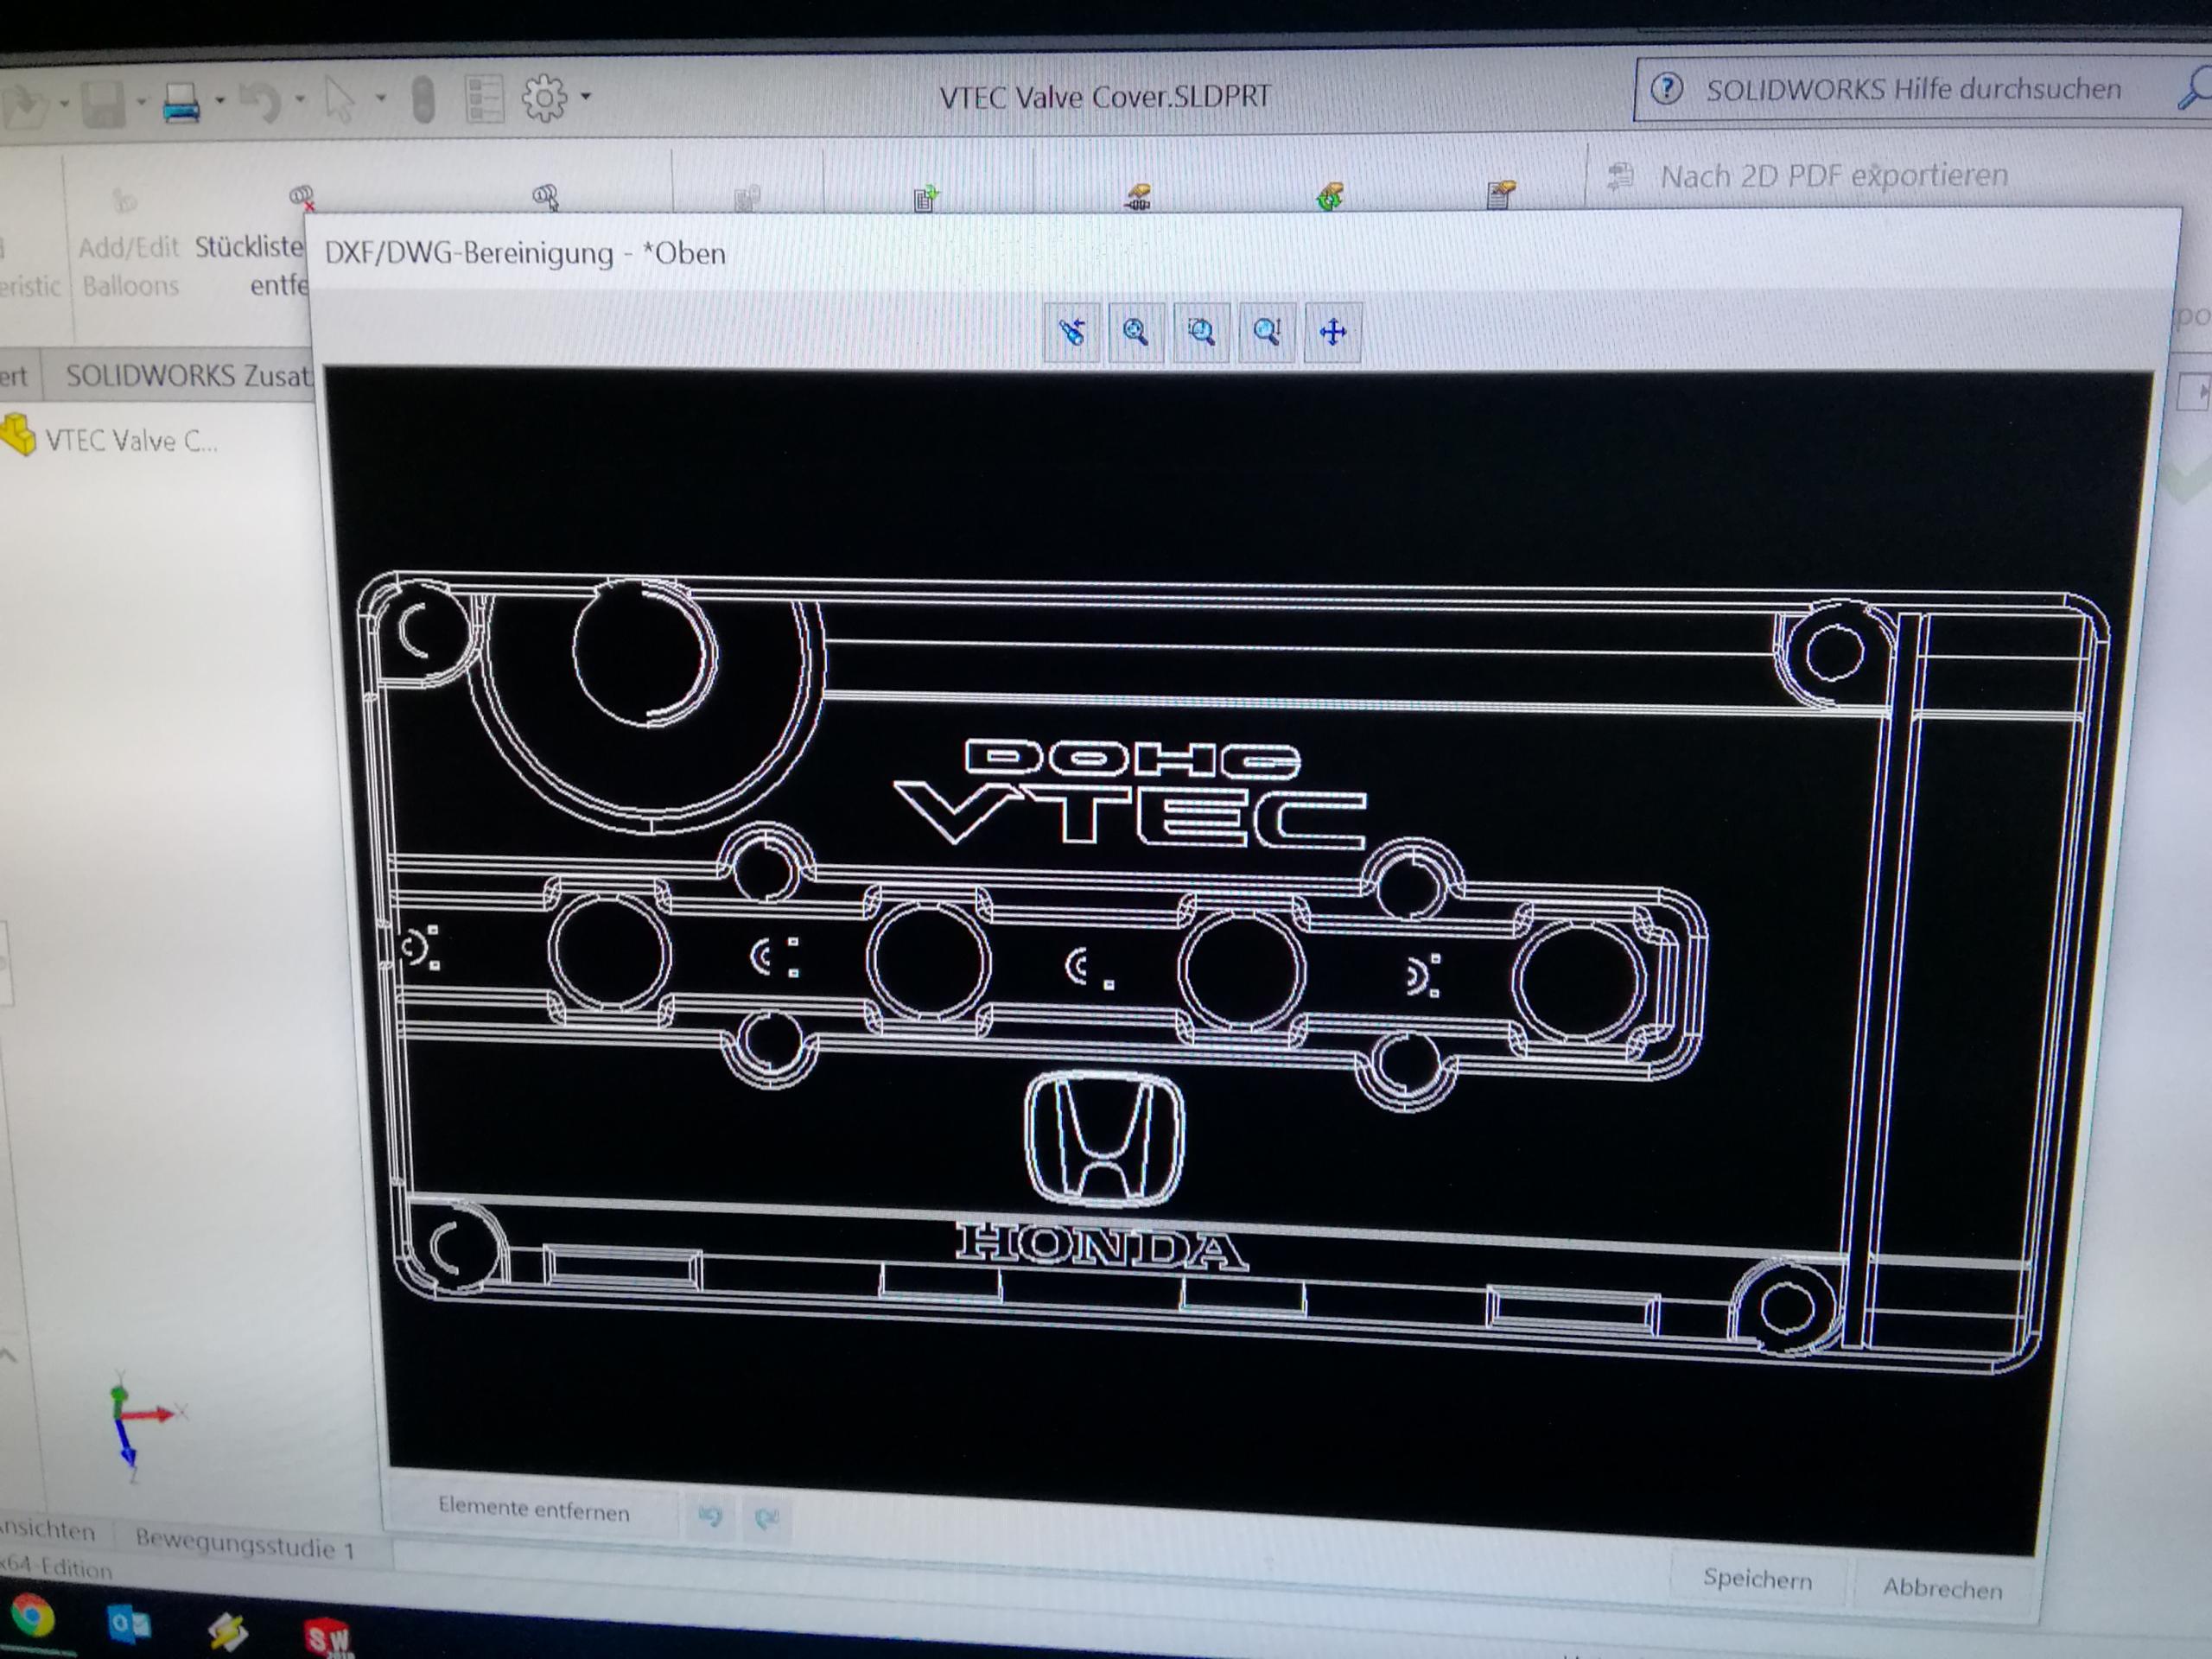2212x1659 pixels.
Task: Click the Nach 2D PDF exportieren label
Action: [x=1834, y=176]
